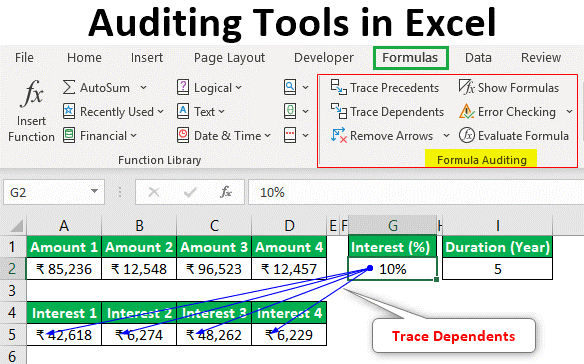Click the formula bar Cancel X icon
Screen dimensions: 584x364
coord(153,192)
